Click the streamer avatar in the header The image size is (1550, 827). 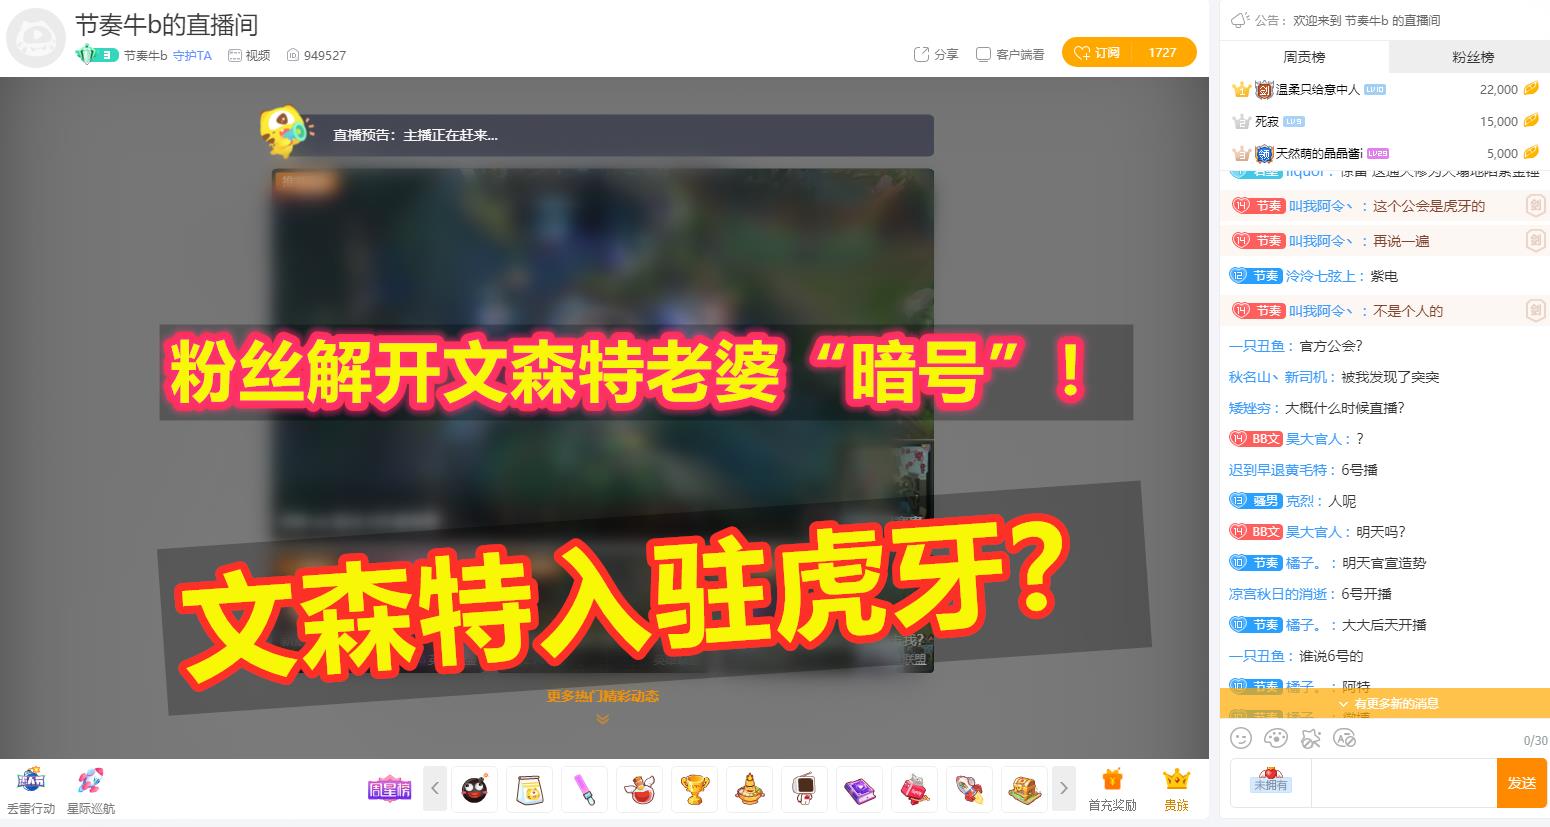coord(37,39)
